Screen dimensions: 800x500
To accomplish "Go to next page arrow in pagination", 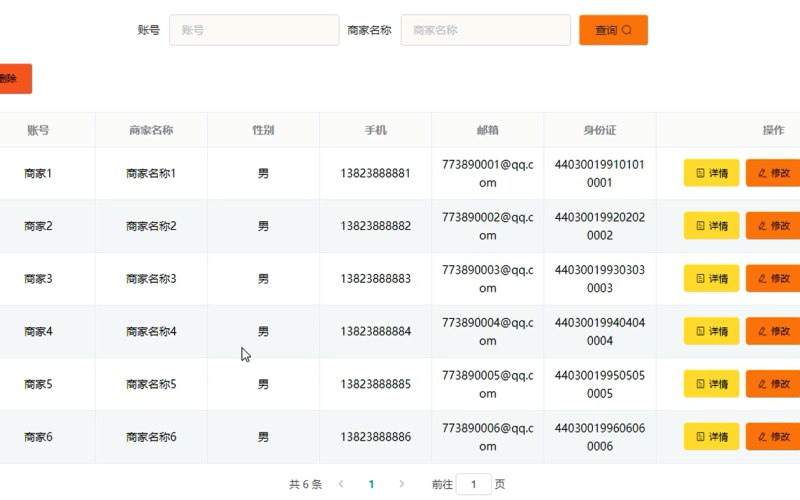I will pyautogui.click(x=402, y=484).
